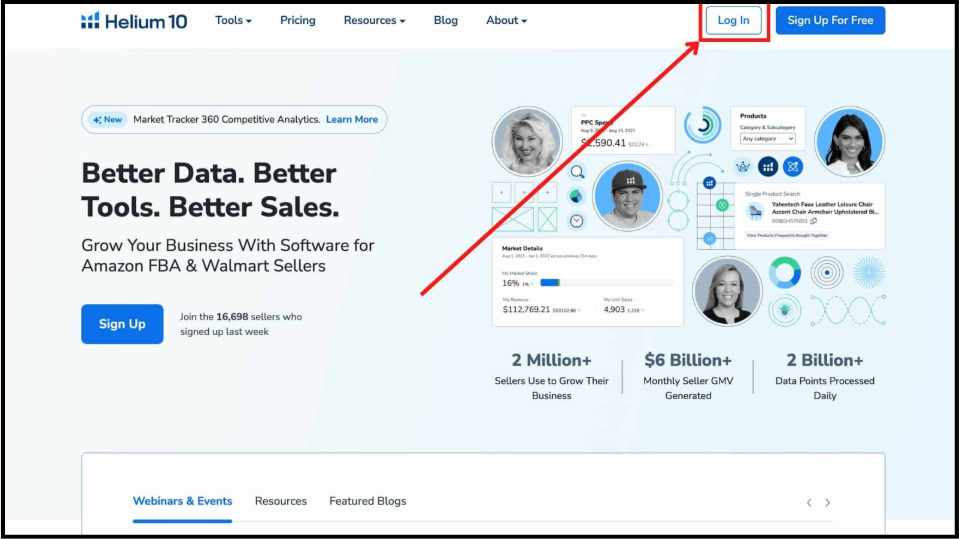Screen dimensions: 959x540
Task: Click the atom icon under Products card
Action: tap(791, 166)
